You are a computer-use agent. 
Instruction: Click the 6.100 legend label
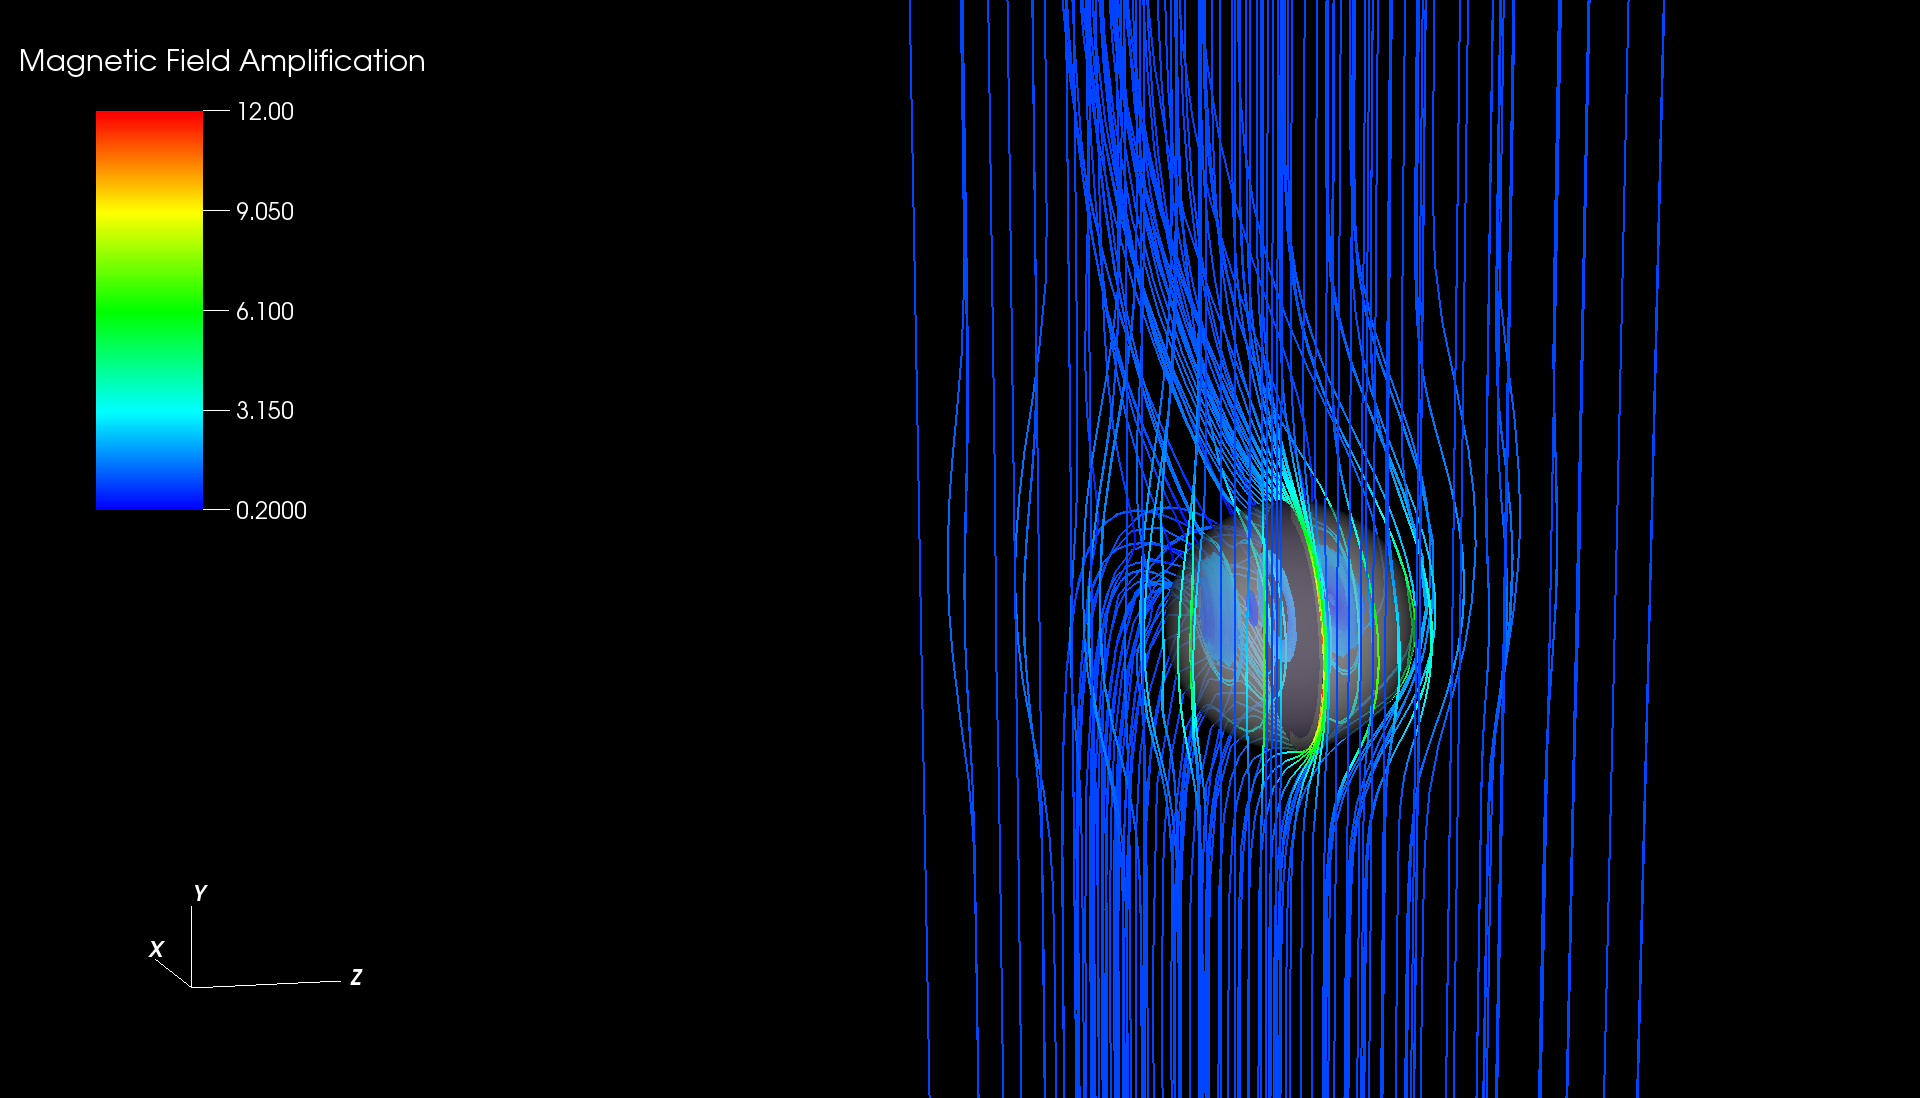(x=265, y=311)
